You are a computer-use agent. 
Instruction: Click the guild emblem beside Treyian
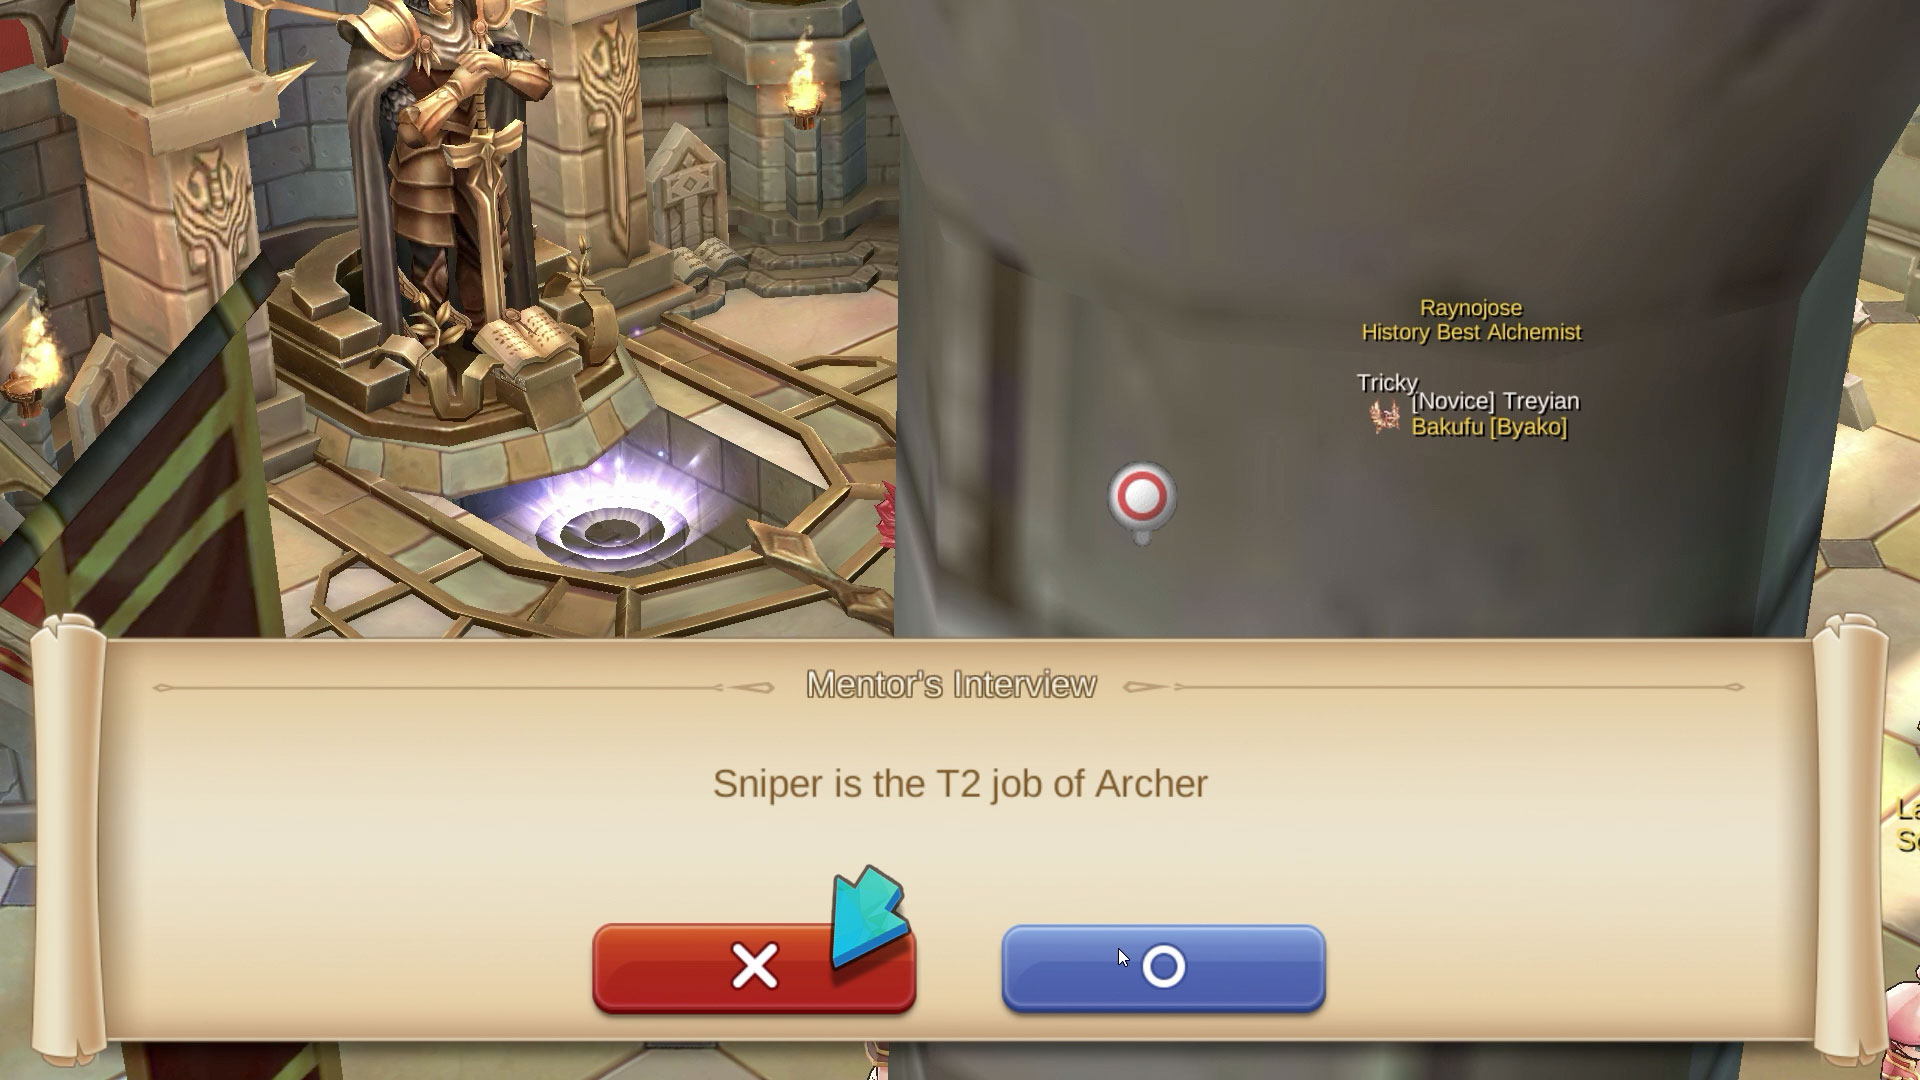(x=1385, y=416)
